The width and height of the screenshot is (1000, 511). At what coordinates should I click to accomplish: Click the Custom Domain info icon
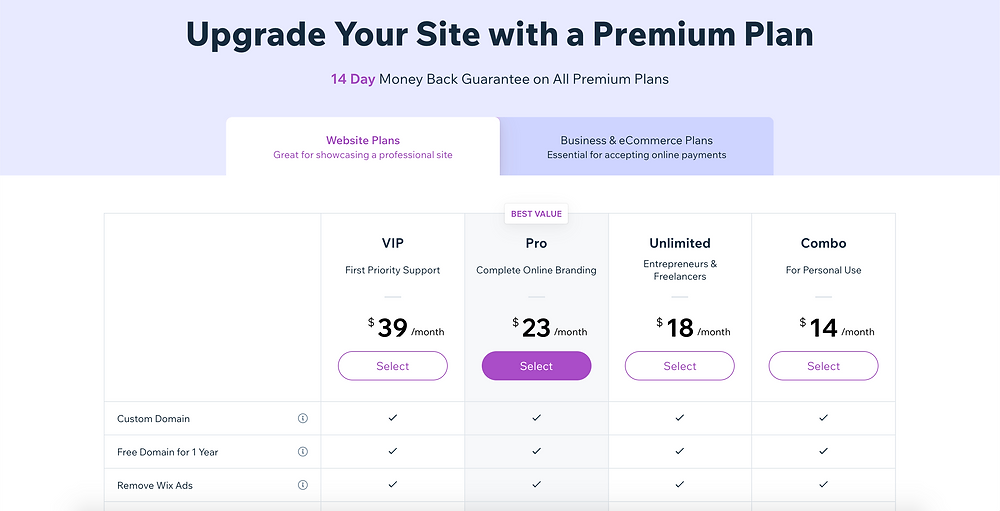pos(303,418)
